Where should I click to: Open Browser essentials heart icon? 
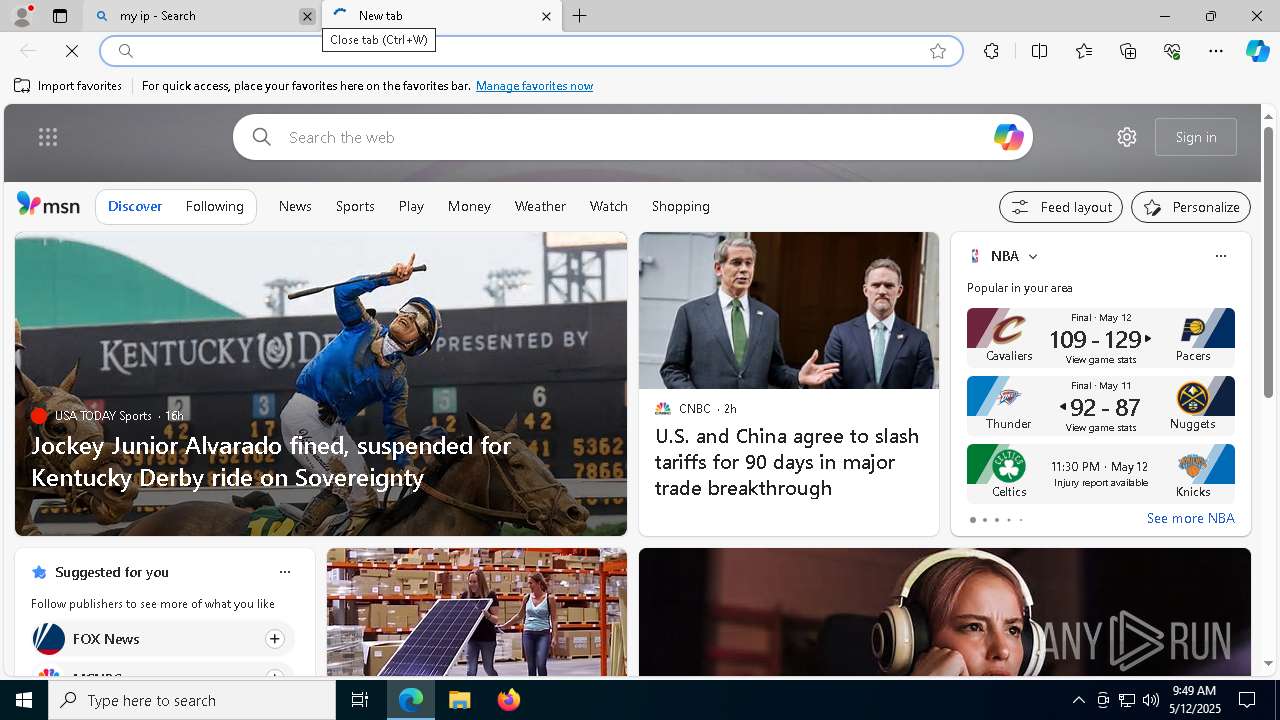pos(1172,51)
